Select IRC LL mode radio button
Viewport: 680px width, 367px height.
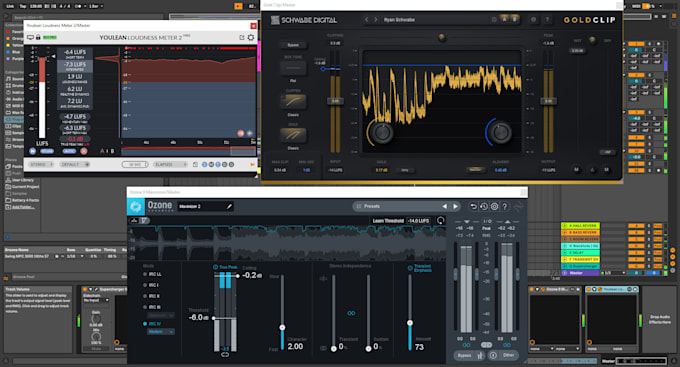[145, 274]
